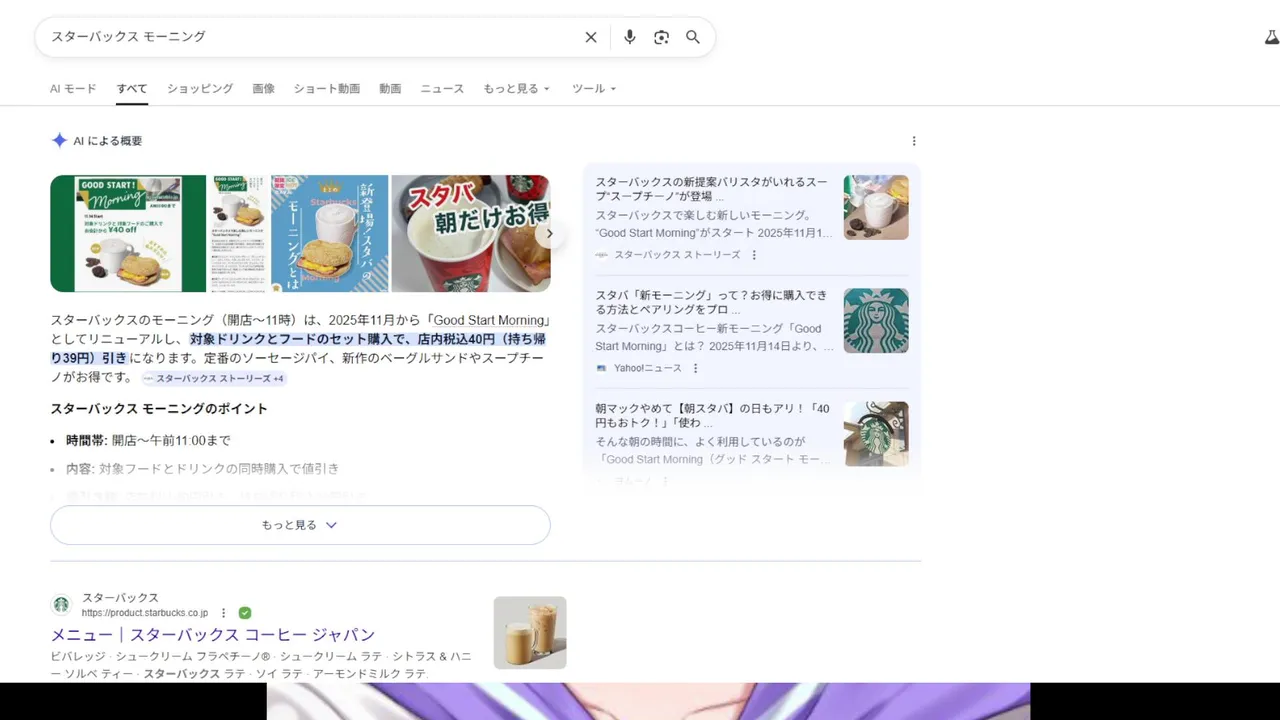Submit search with the magnifying glass icon
The image size is (1280, 720).
click(693, 37)
